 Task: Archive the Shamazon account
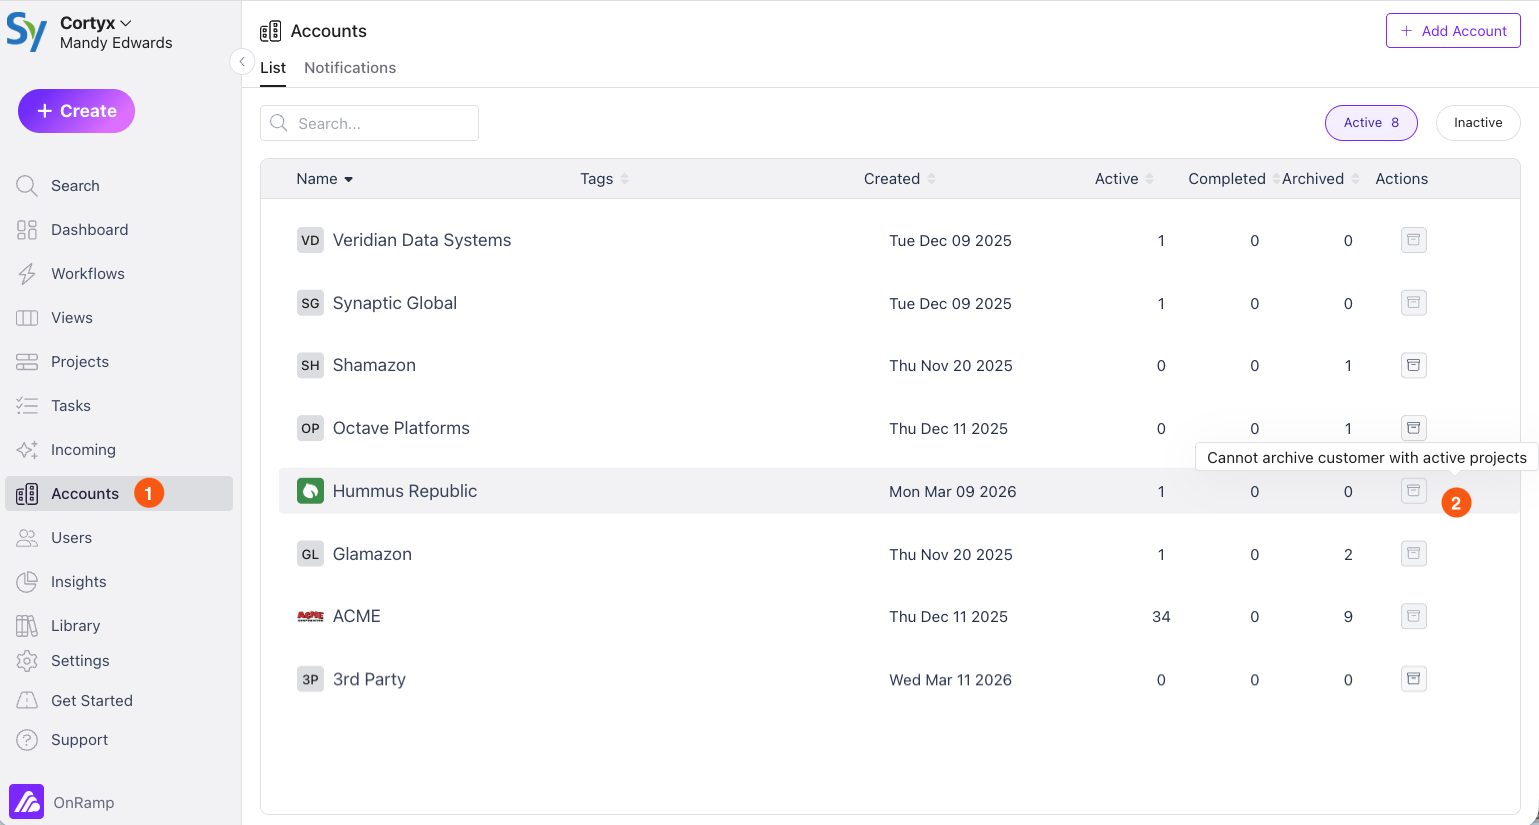click(x=1413, y=365)
